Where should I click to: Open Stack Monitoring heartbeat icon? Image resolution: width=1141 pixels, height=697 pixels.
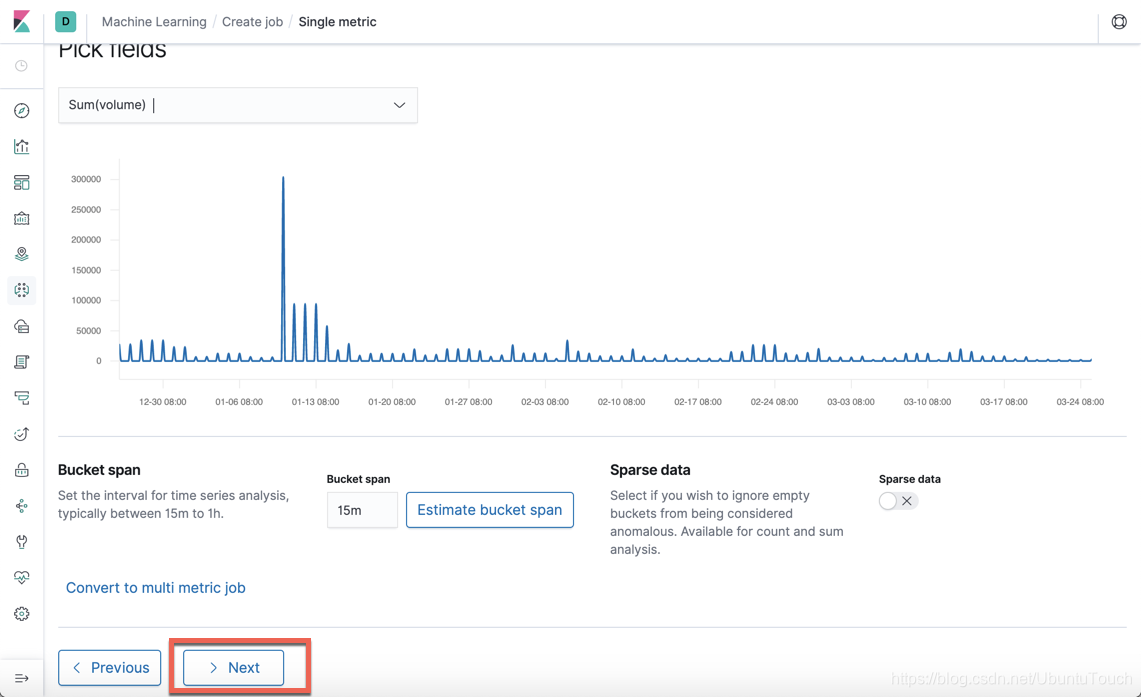point(22,578)
